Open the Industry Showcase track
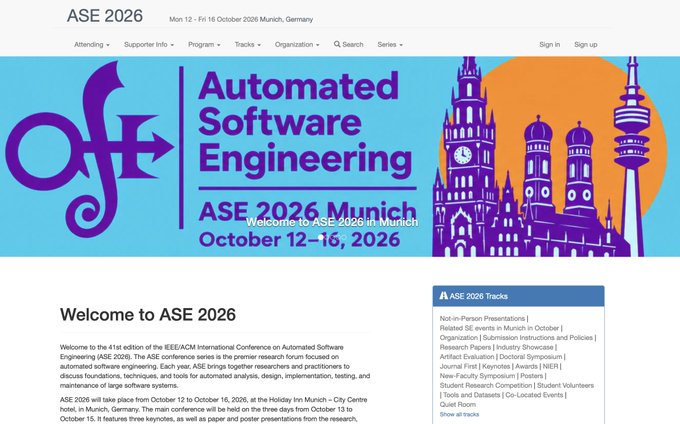Screen dimensions: 680x424 click(x=525, y=347)
